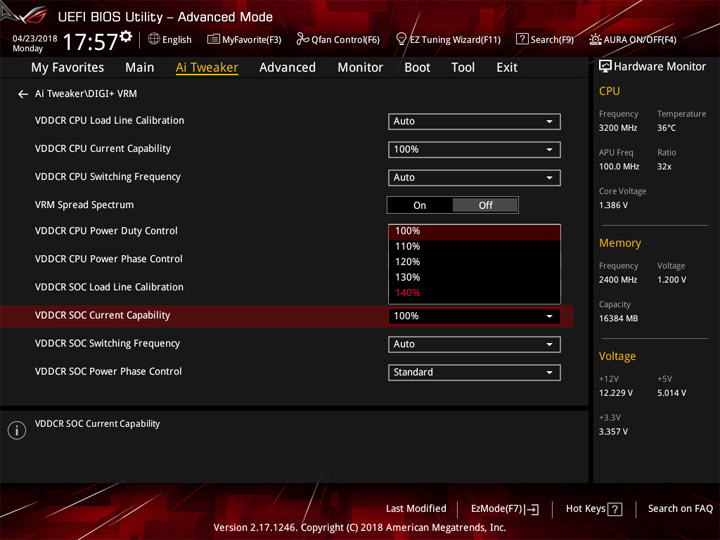This screenshot has height=540, width=720.
Task: Set VRM Spread Spectrum to Off
Action: coord(485,205)
